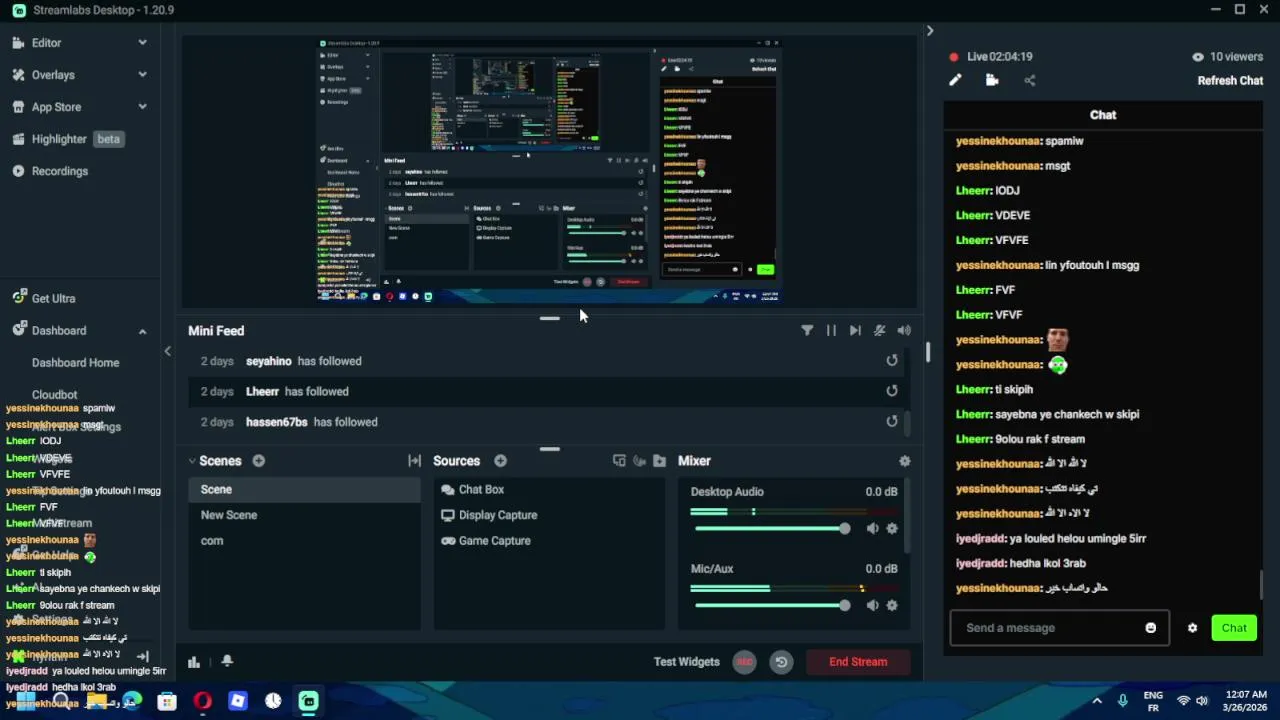
Task: Click the chat panel scrollbar
Action: [x=1261, y=584]
